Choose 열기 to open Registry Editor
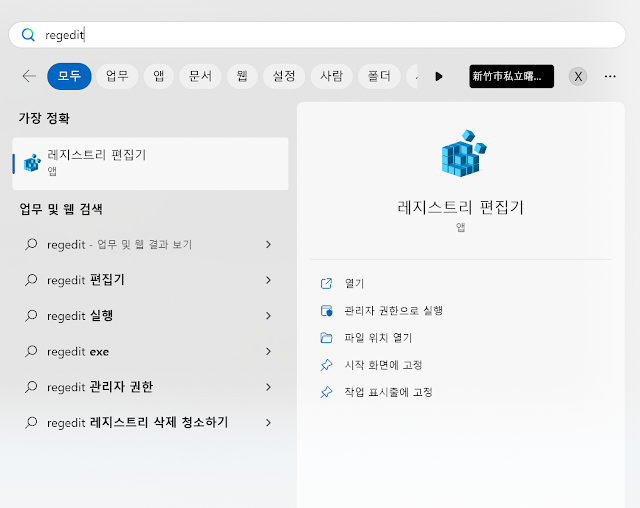Viewport: 640px width, 508px height. (354, 284)
